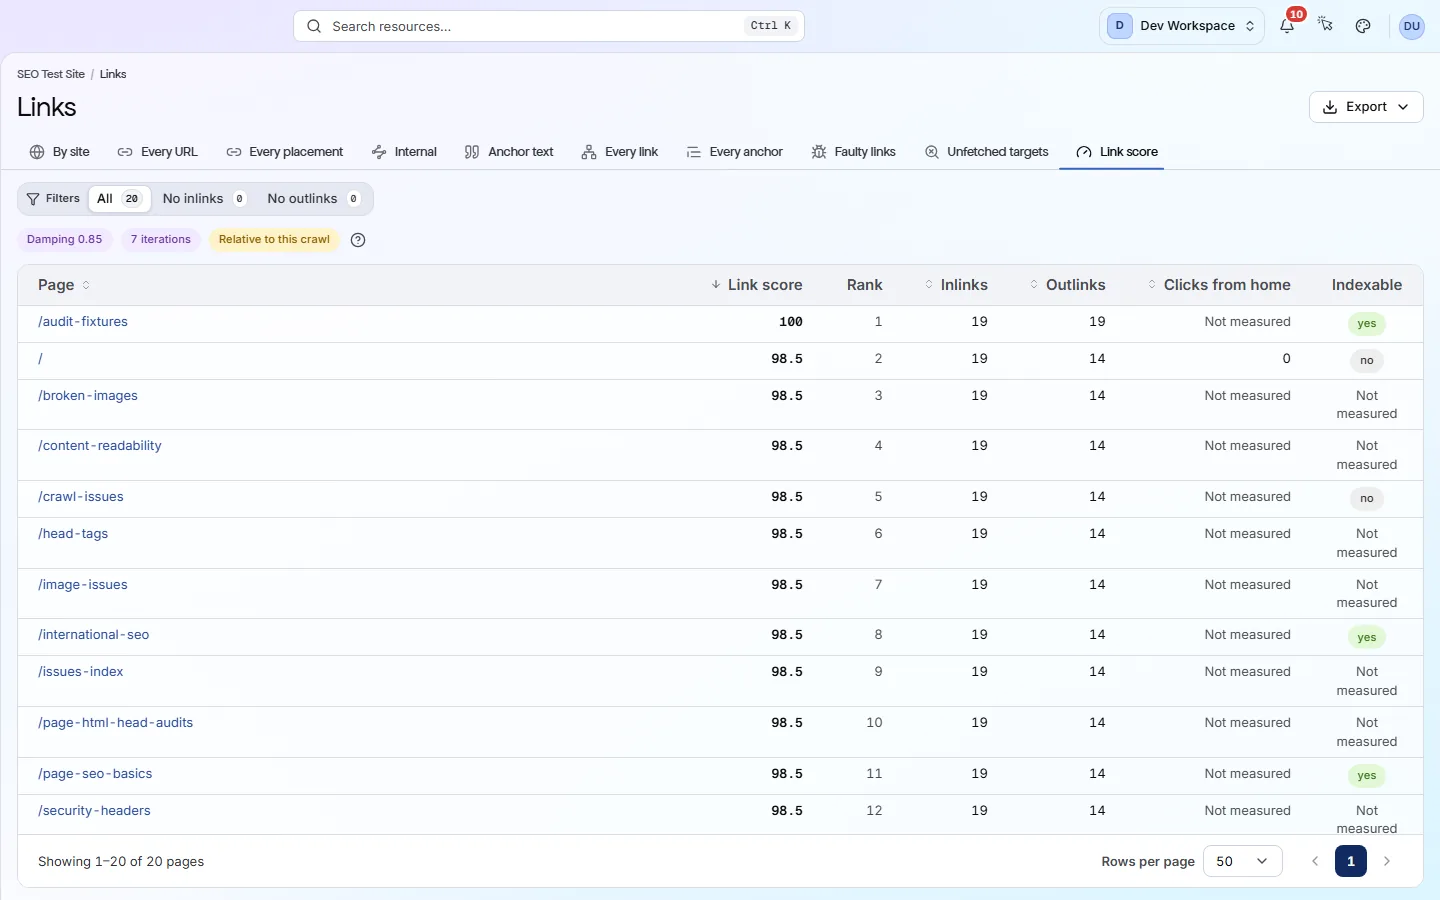This screenshot has height=900, width=1440.
Task: Open the /content-readability page link
Action: click(x=100, y=446)
